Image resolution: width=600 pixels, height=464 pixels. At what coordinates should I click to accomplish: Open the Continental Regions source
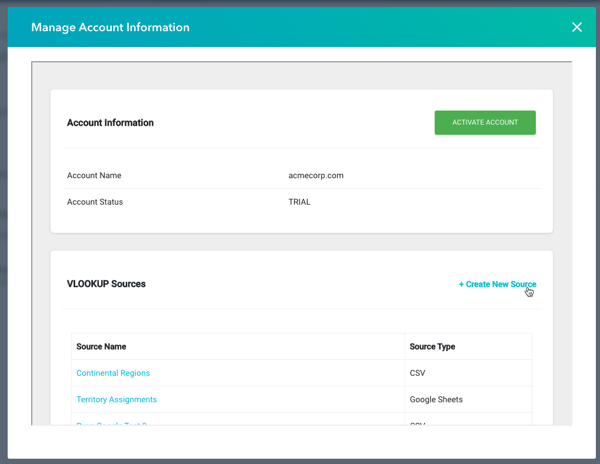[x=113, y=373]
